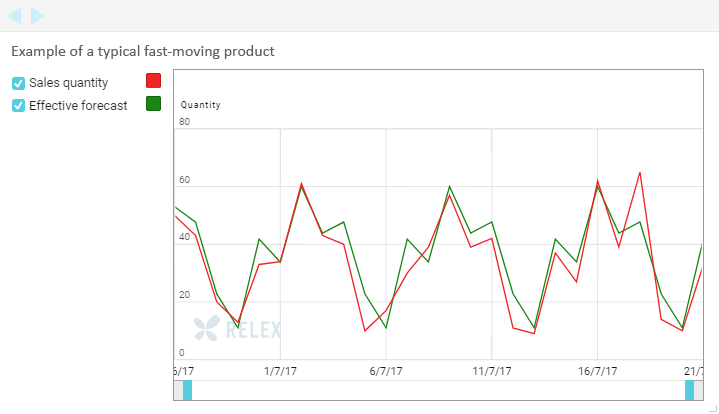Click the right range slider handle

click(x=689, y=390)
